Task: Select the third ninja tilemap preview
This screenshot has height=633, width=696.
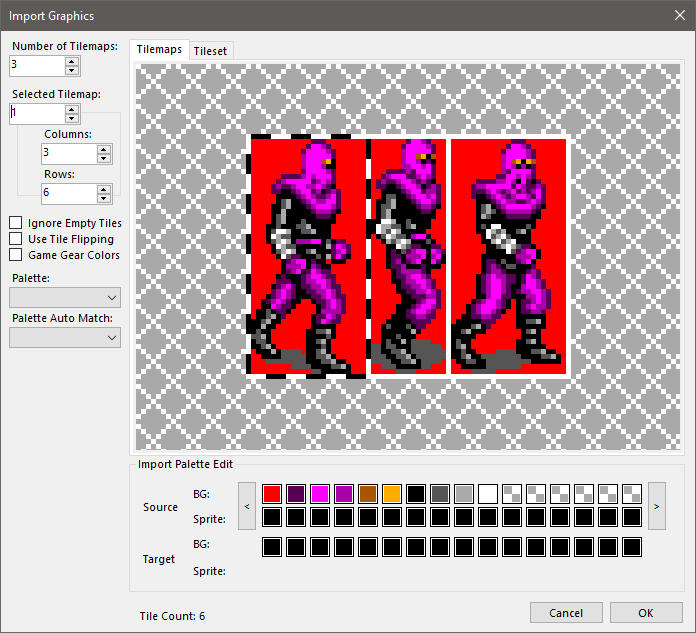Action: click(x=508, y=256)
